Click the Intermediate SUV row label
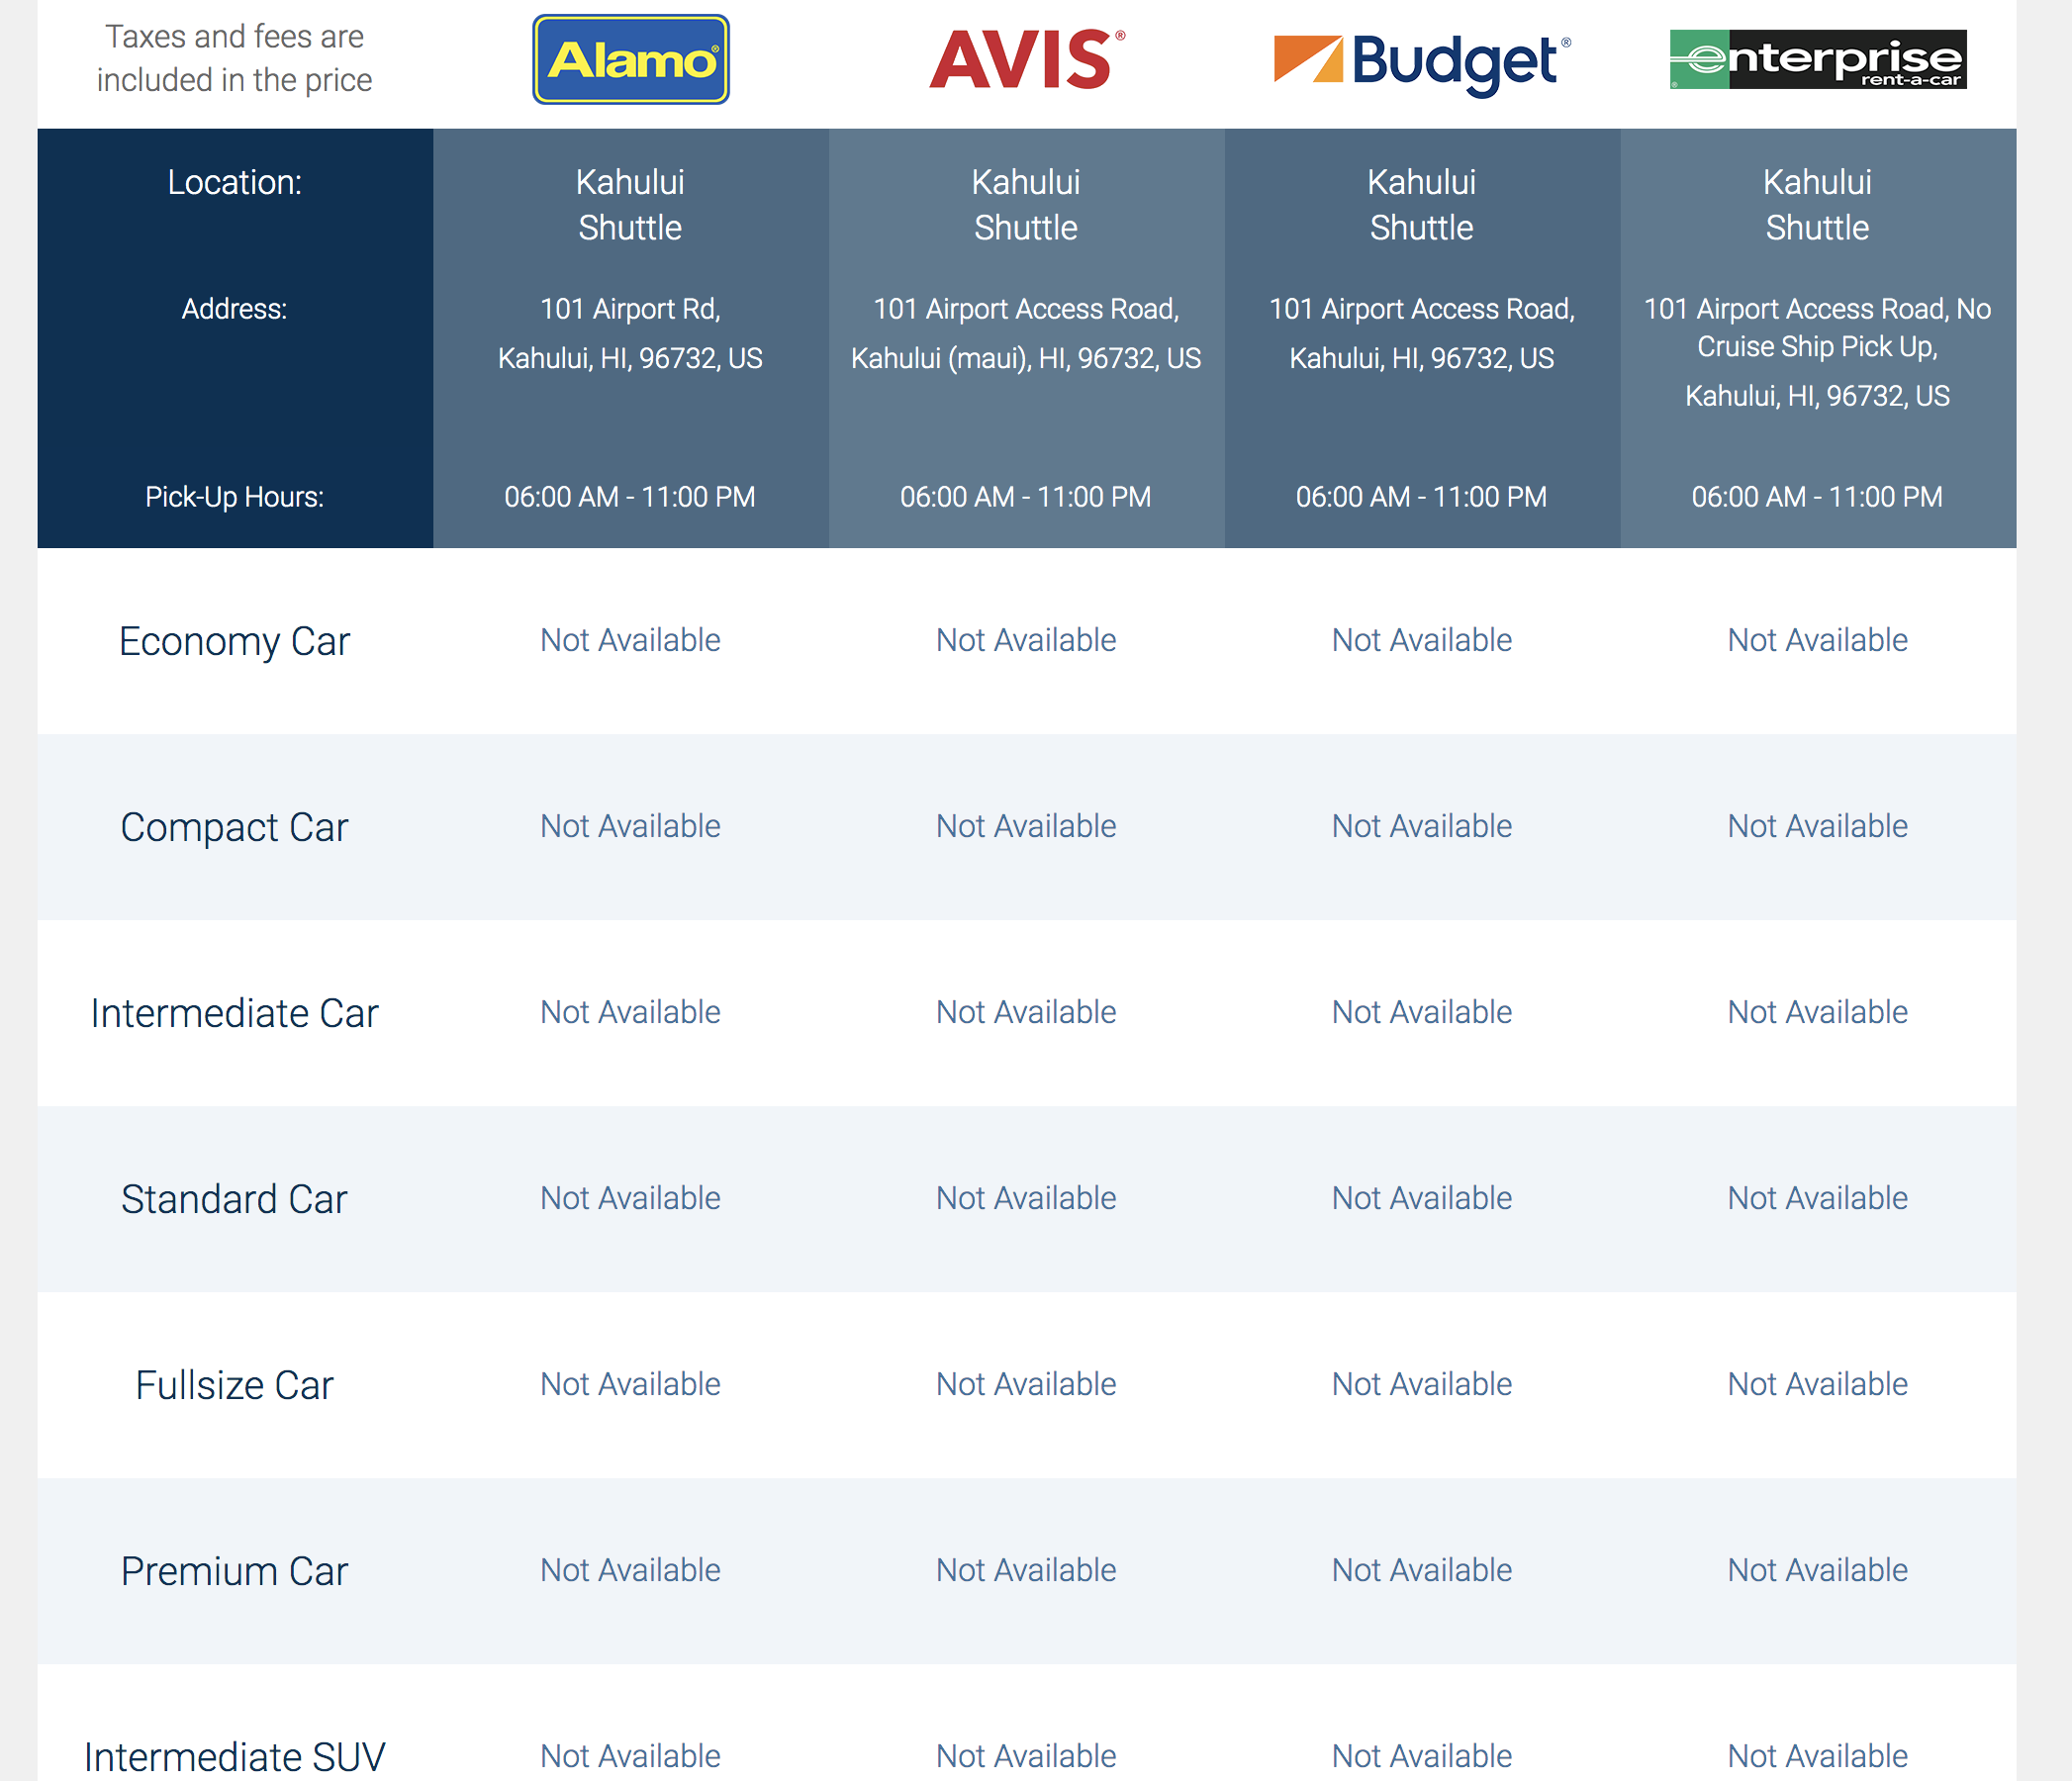Image resolution: width=2072 pixels, height=1781 pixels. [x=234, y=1756]
